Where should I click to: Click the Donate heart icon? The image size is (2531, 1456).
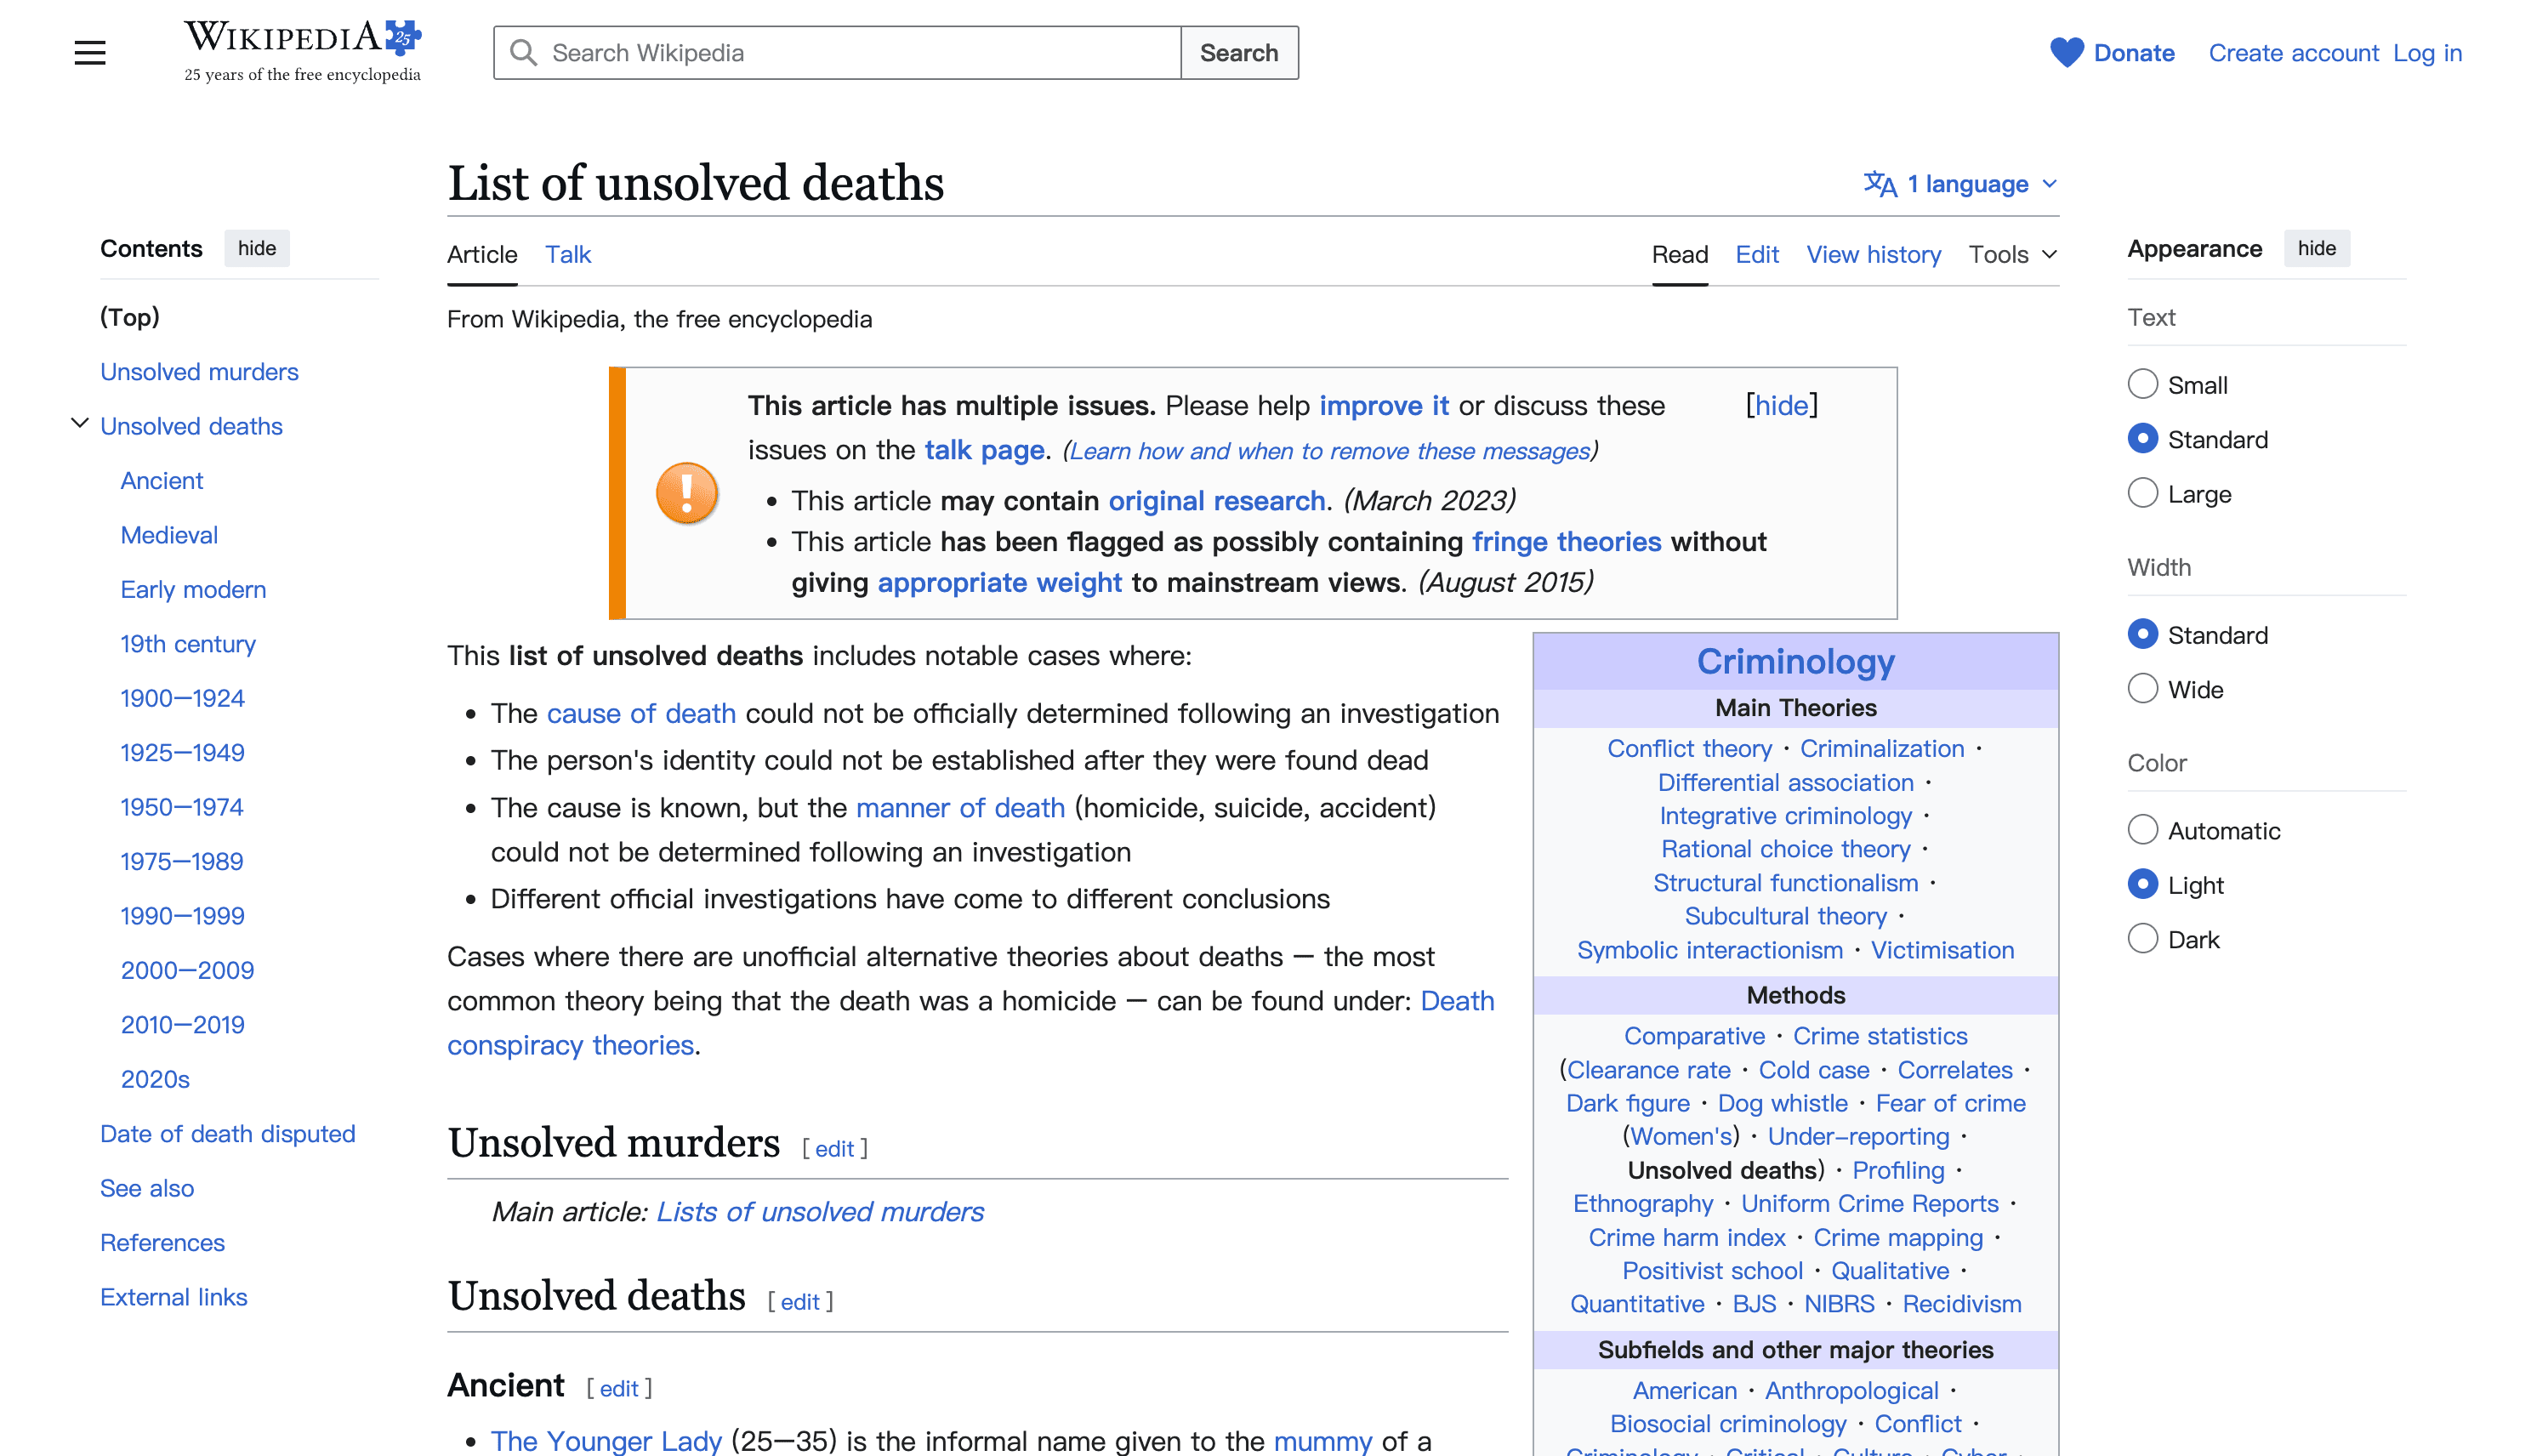pos(2066,53)
